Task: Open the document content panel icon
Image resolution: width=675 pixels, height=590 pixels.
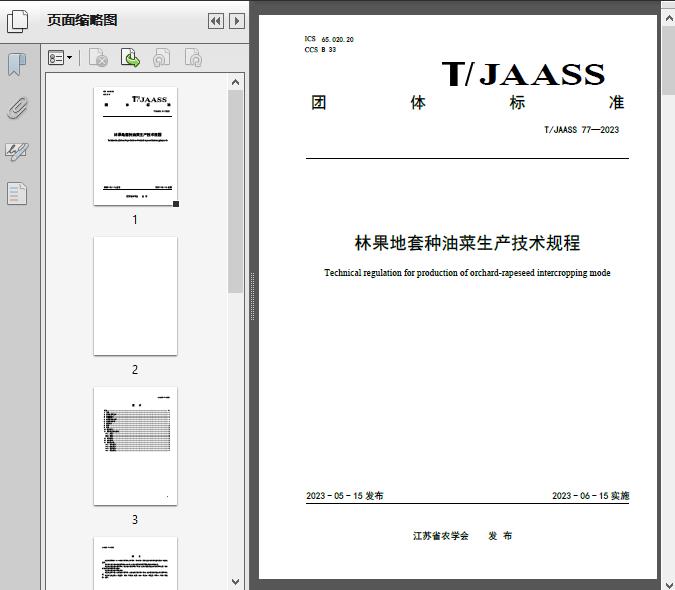Action: coord(17,193)
